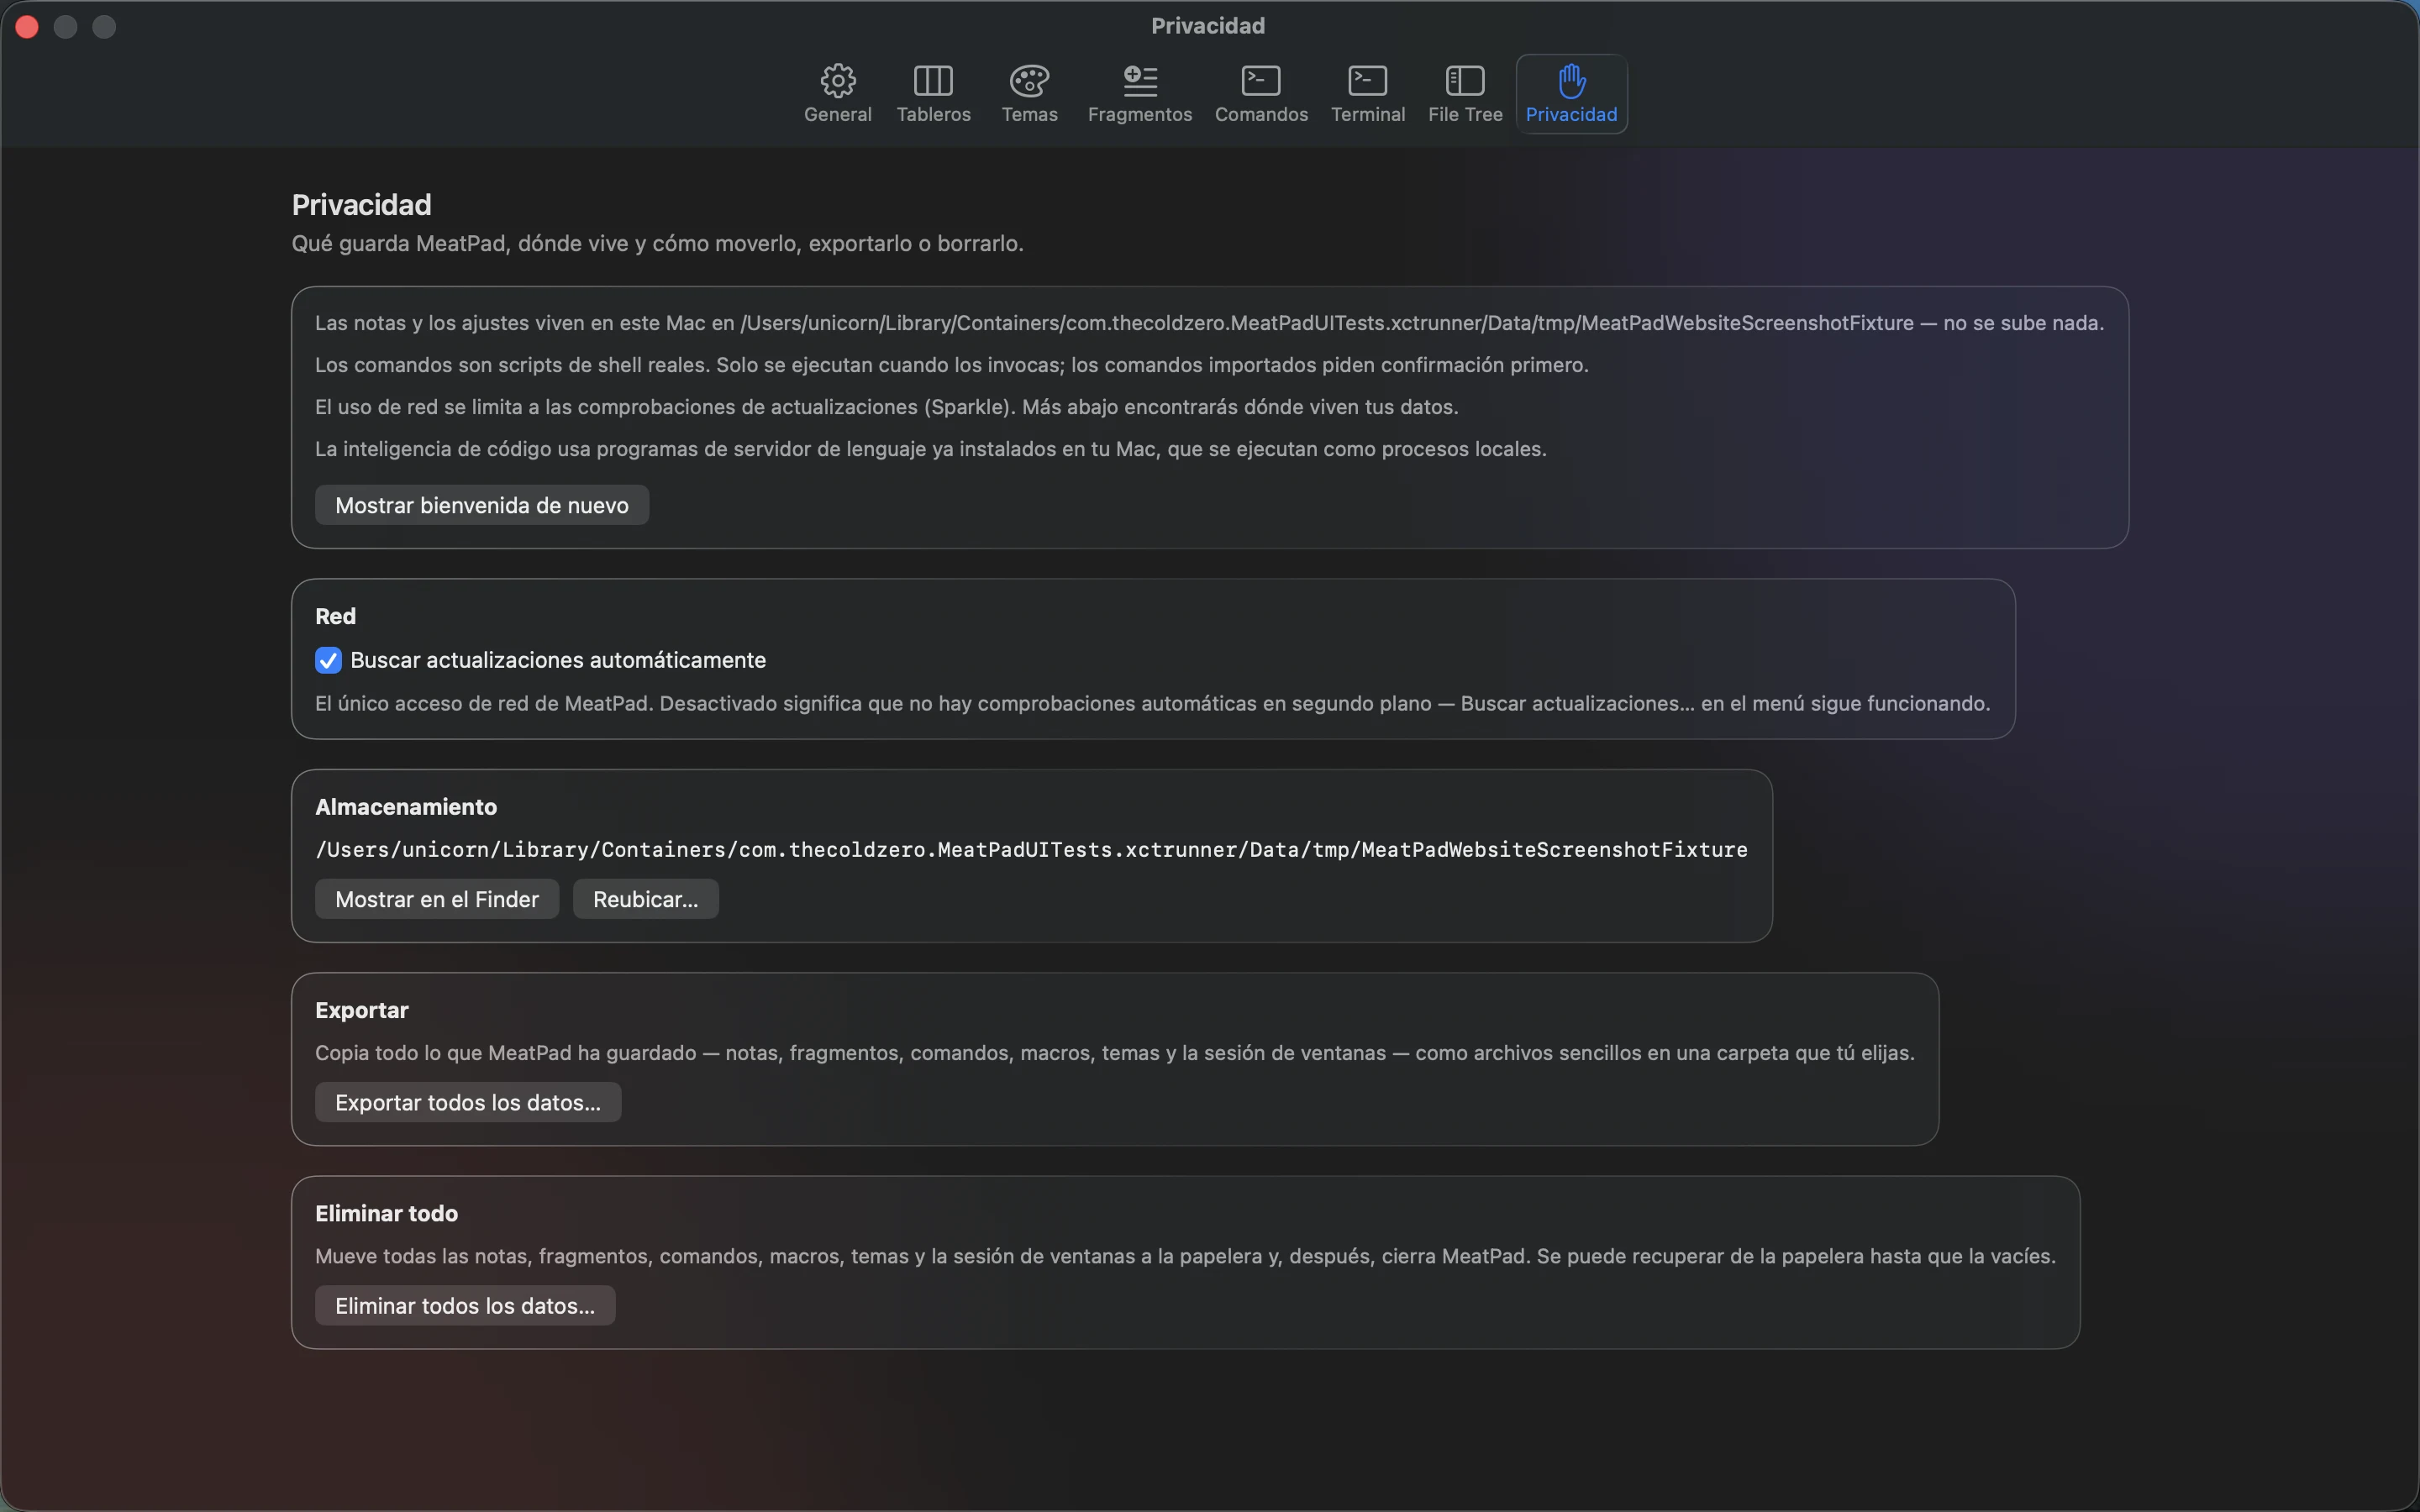Click the Red section heading
2420x1512 pixels.
click(335, 616)
